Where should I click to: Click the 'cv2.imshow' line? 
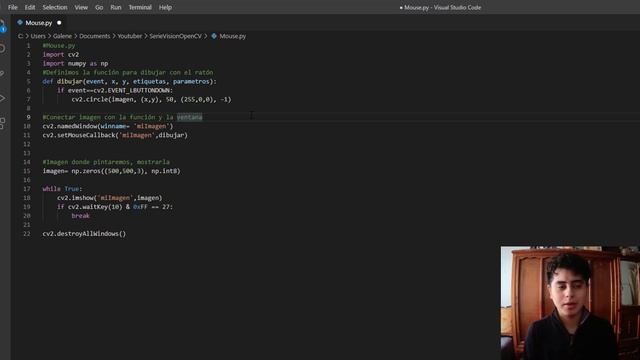pos(109,198)
